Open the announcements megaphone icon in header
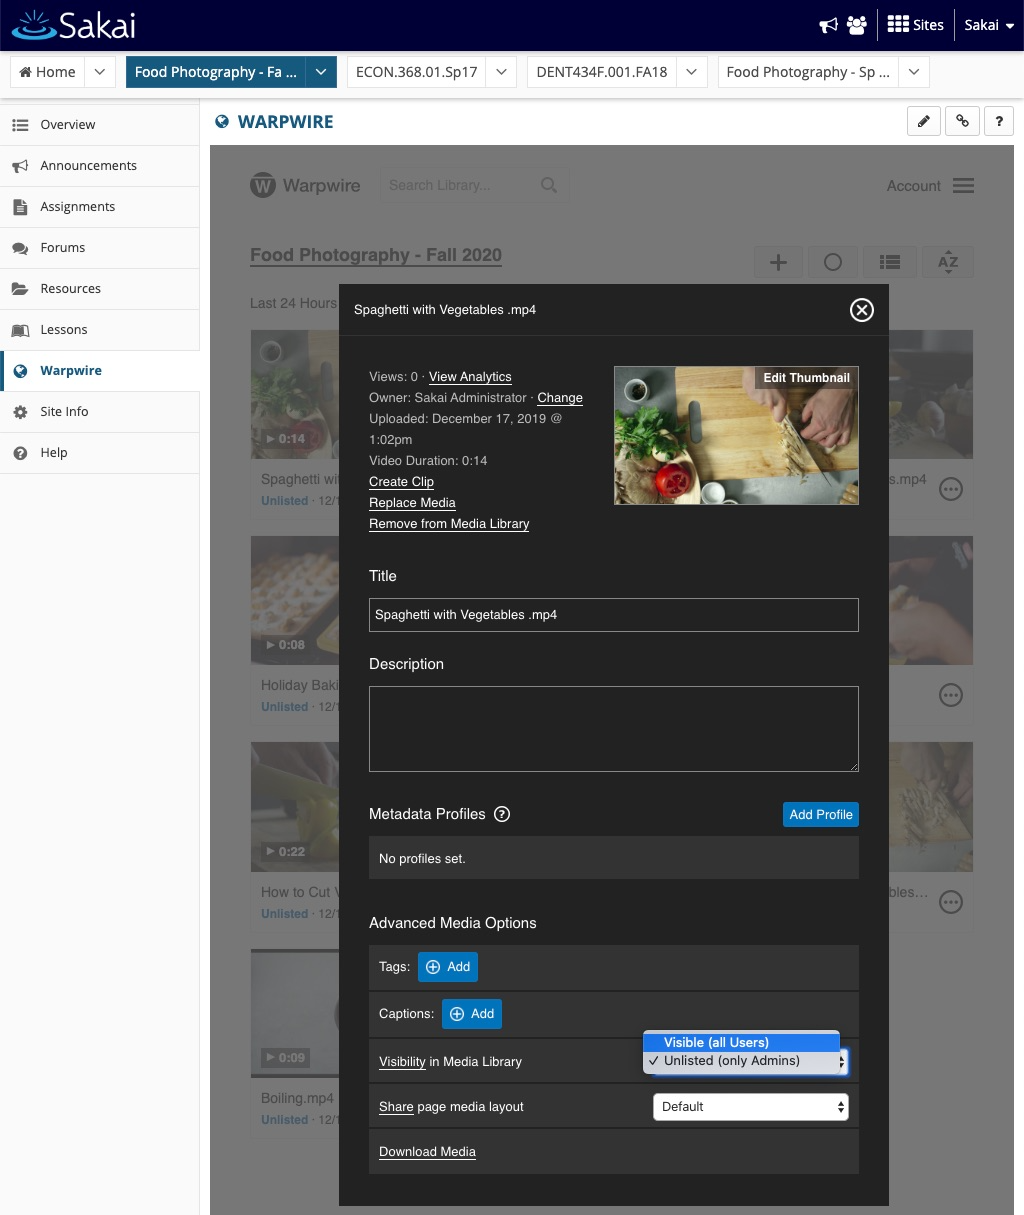The width and height of the screenshot is (1024, 1215). pyautogui.click(x=828, y=25)
